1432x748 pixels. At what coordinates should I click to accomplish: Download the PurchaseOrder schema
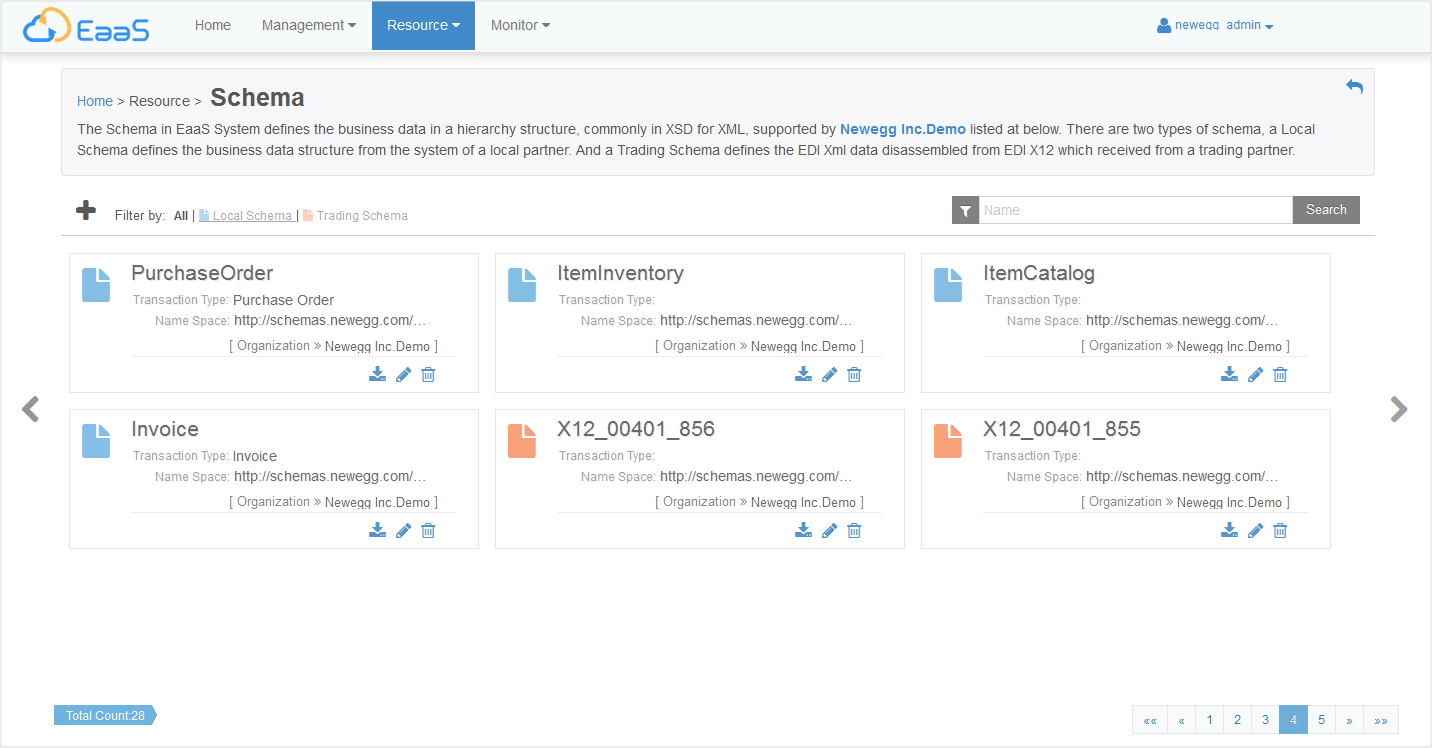[377, 374]
